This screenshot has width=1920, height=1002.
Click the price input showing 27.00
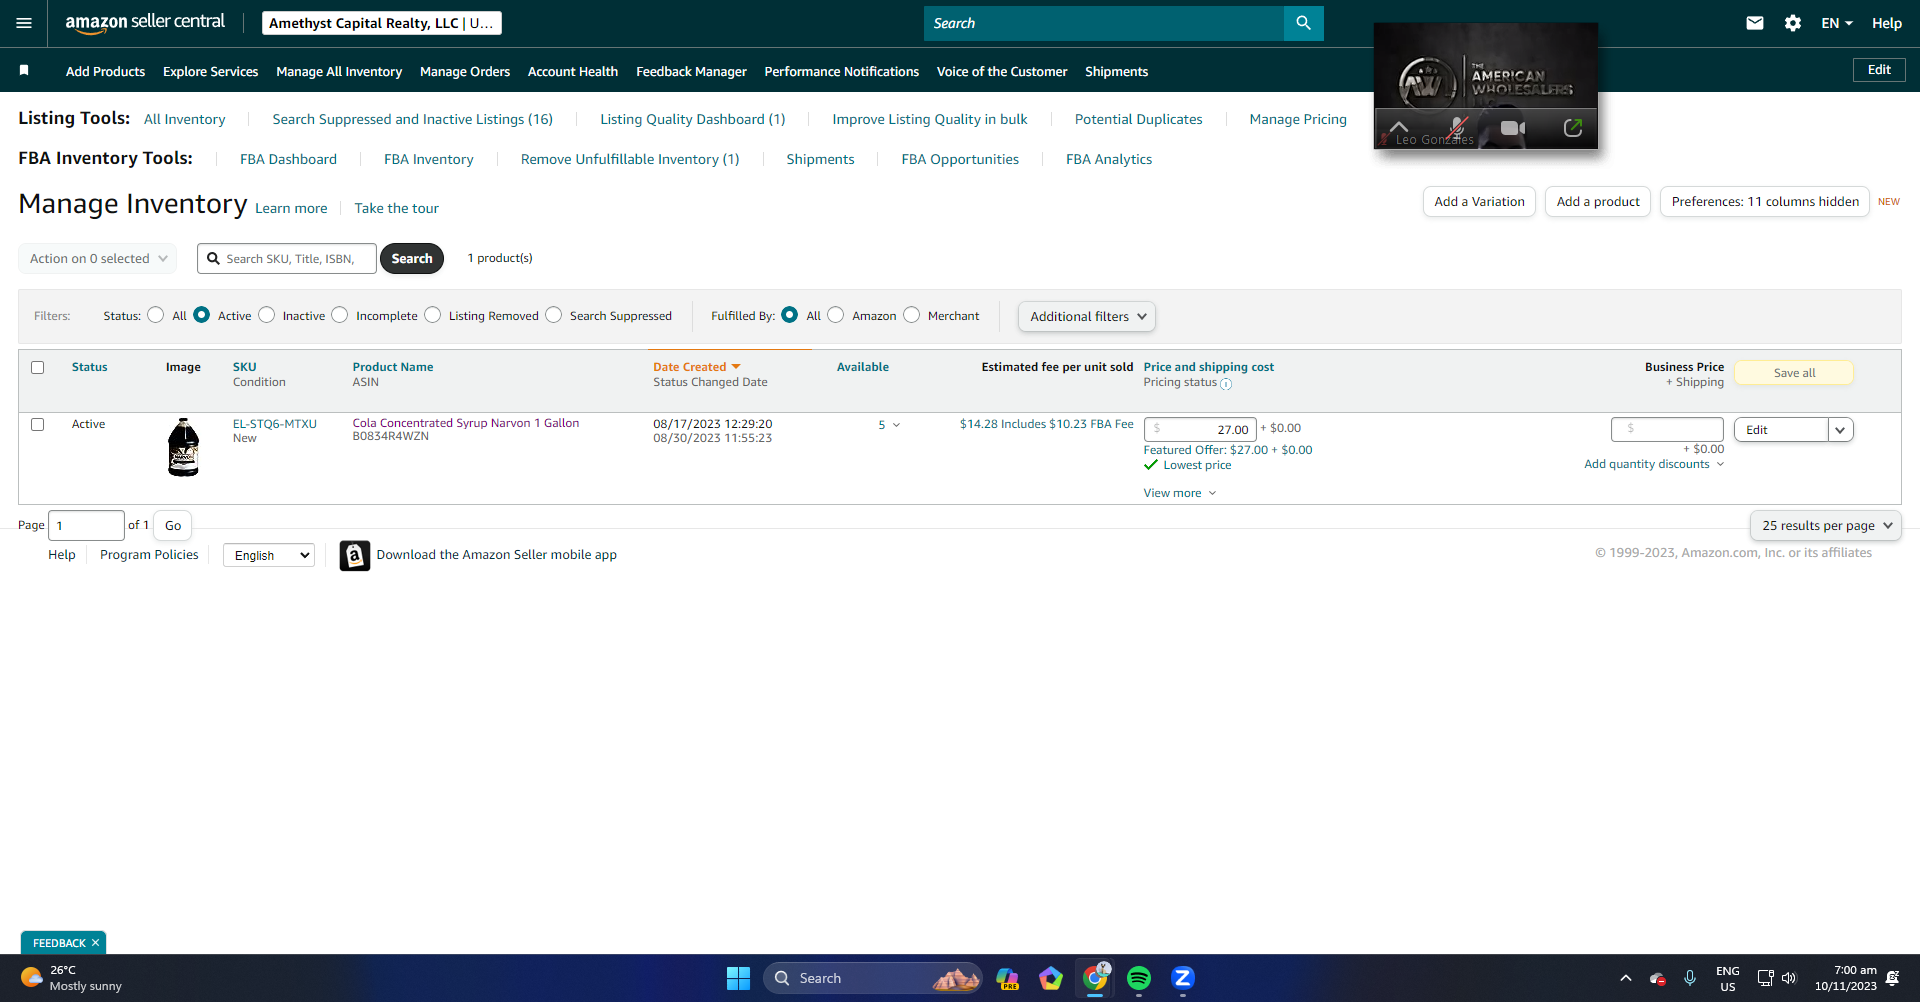(x=1200, y=429)
